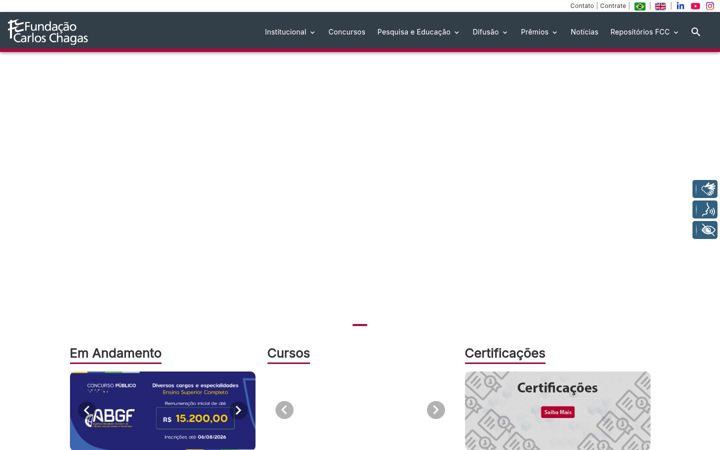Open the site search magnifier
Viewport: 720px width, 450px height.
tap(696, 32)
